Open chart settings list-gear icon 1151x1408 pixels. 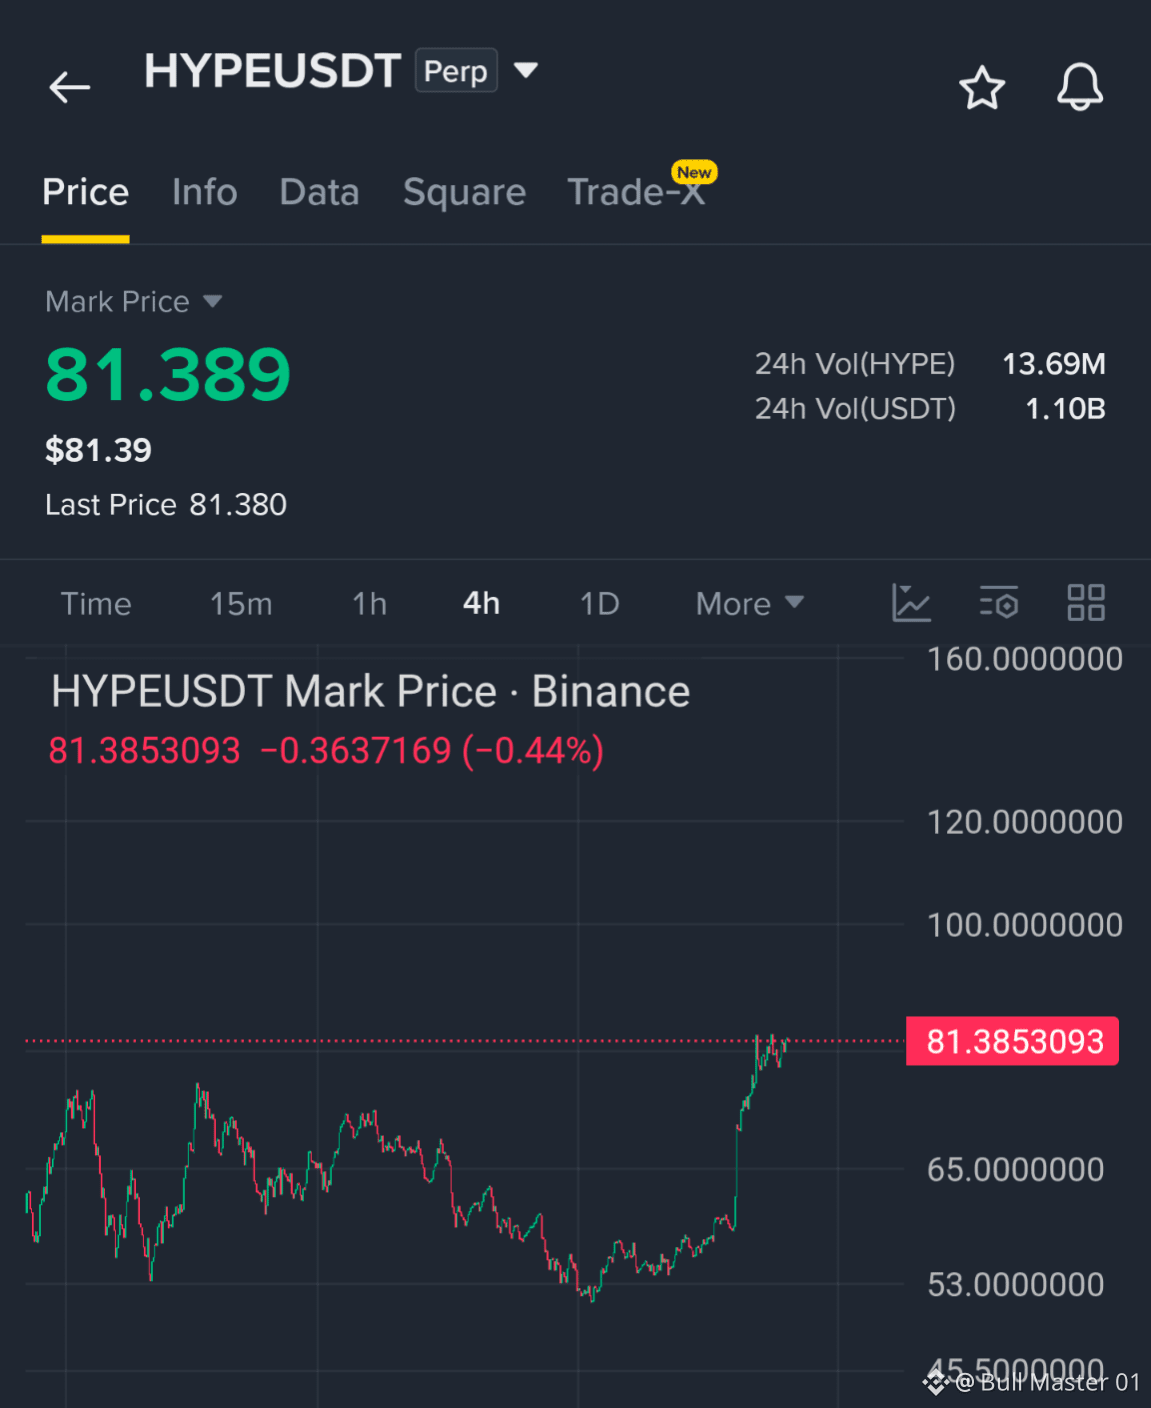point(999,603)
